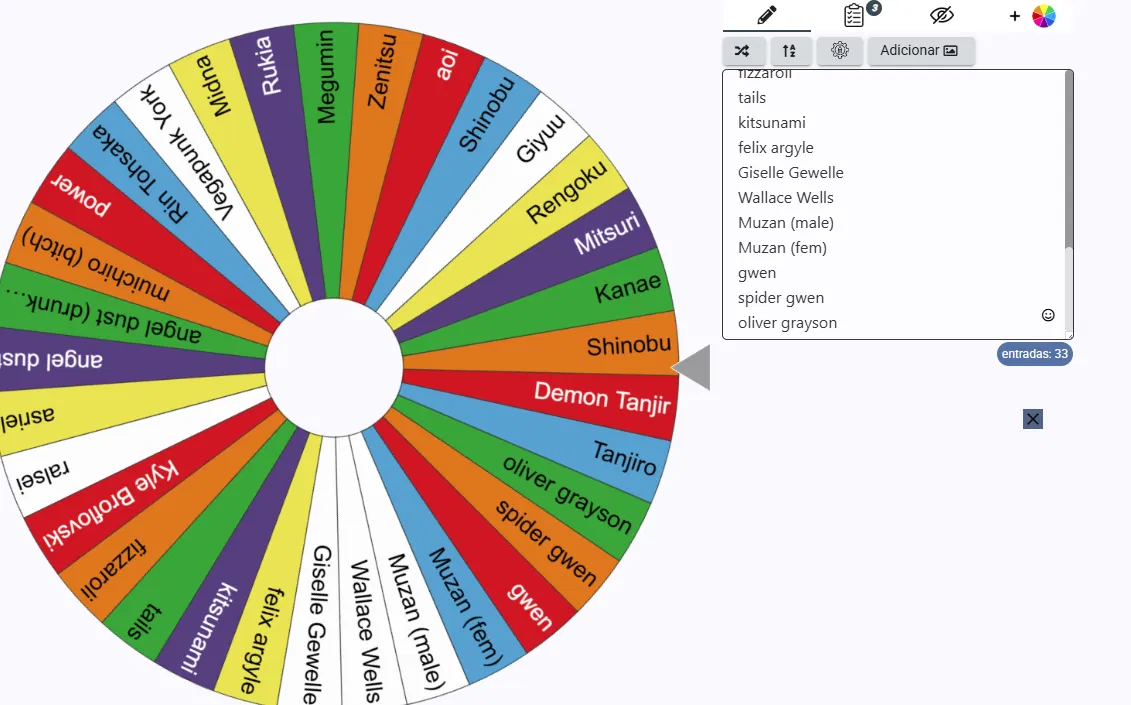Close the panel with X button
The image size is (1131, 705).
click(1033, 419)
